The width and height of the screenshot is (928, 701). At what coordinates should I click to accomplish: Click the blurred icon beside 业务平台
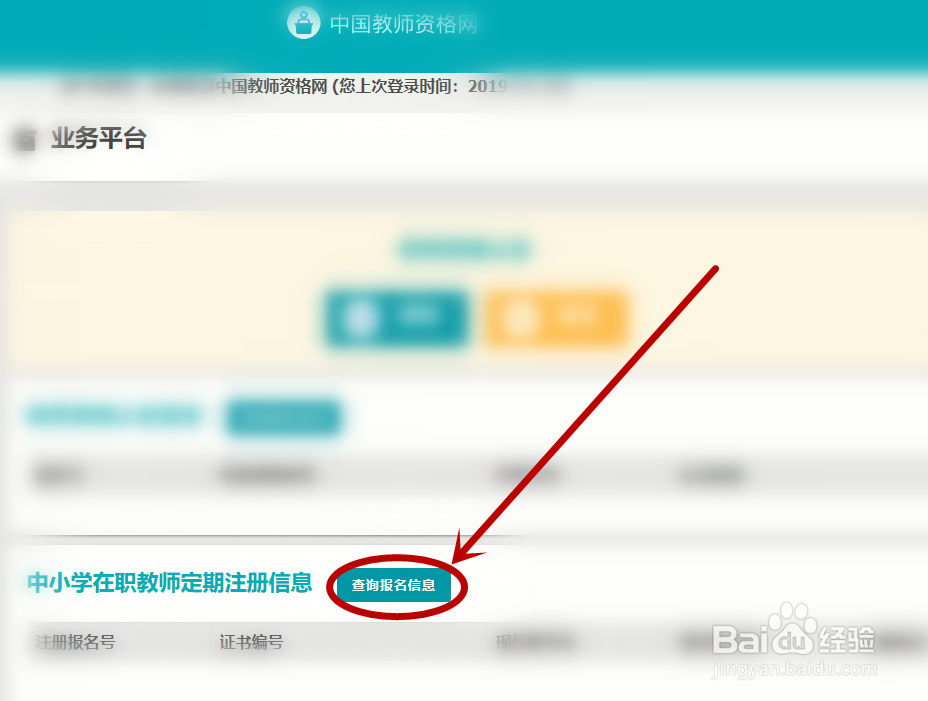(25, 139)
